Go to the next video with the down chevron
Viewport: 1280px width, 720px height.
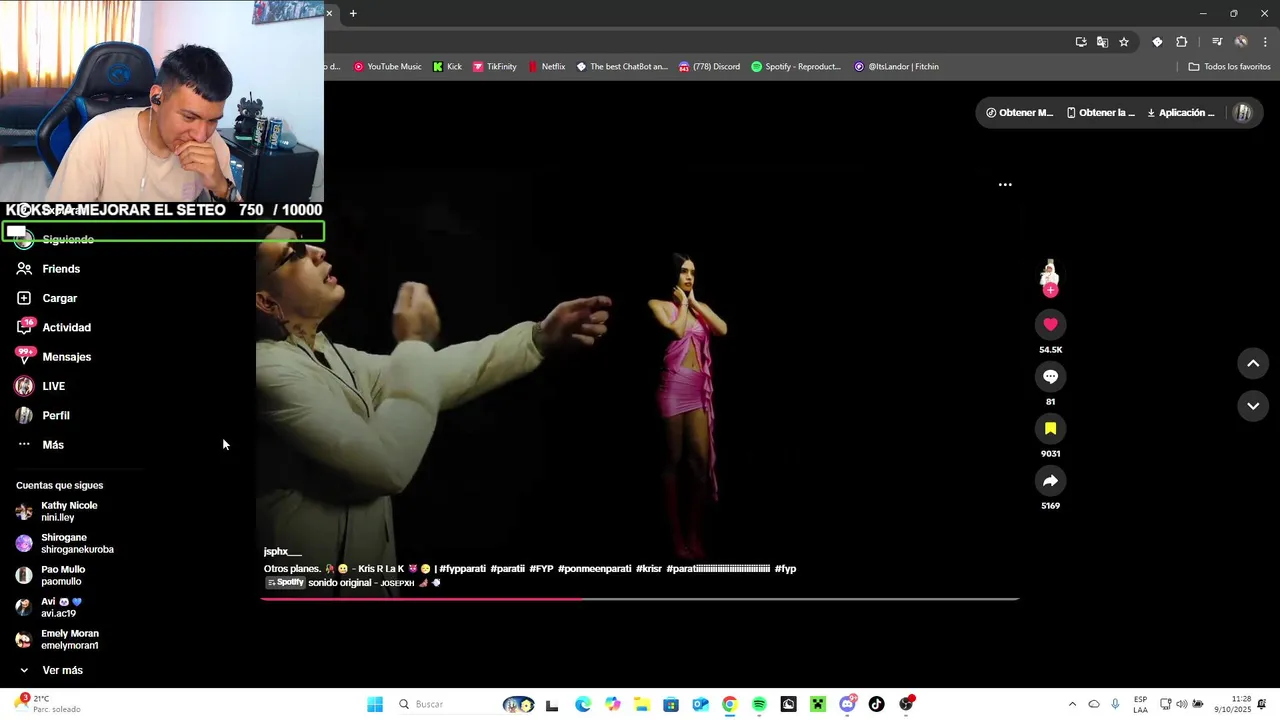pyautogui.click(x=1253, y=406)
